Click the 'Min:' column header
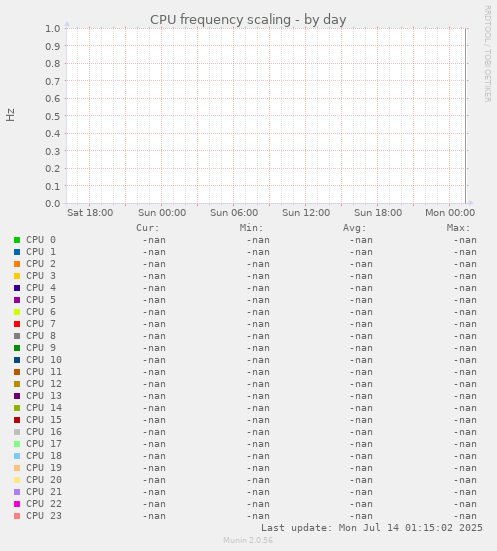Screen dimensions: 497x551 [x=251, y=228]
